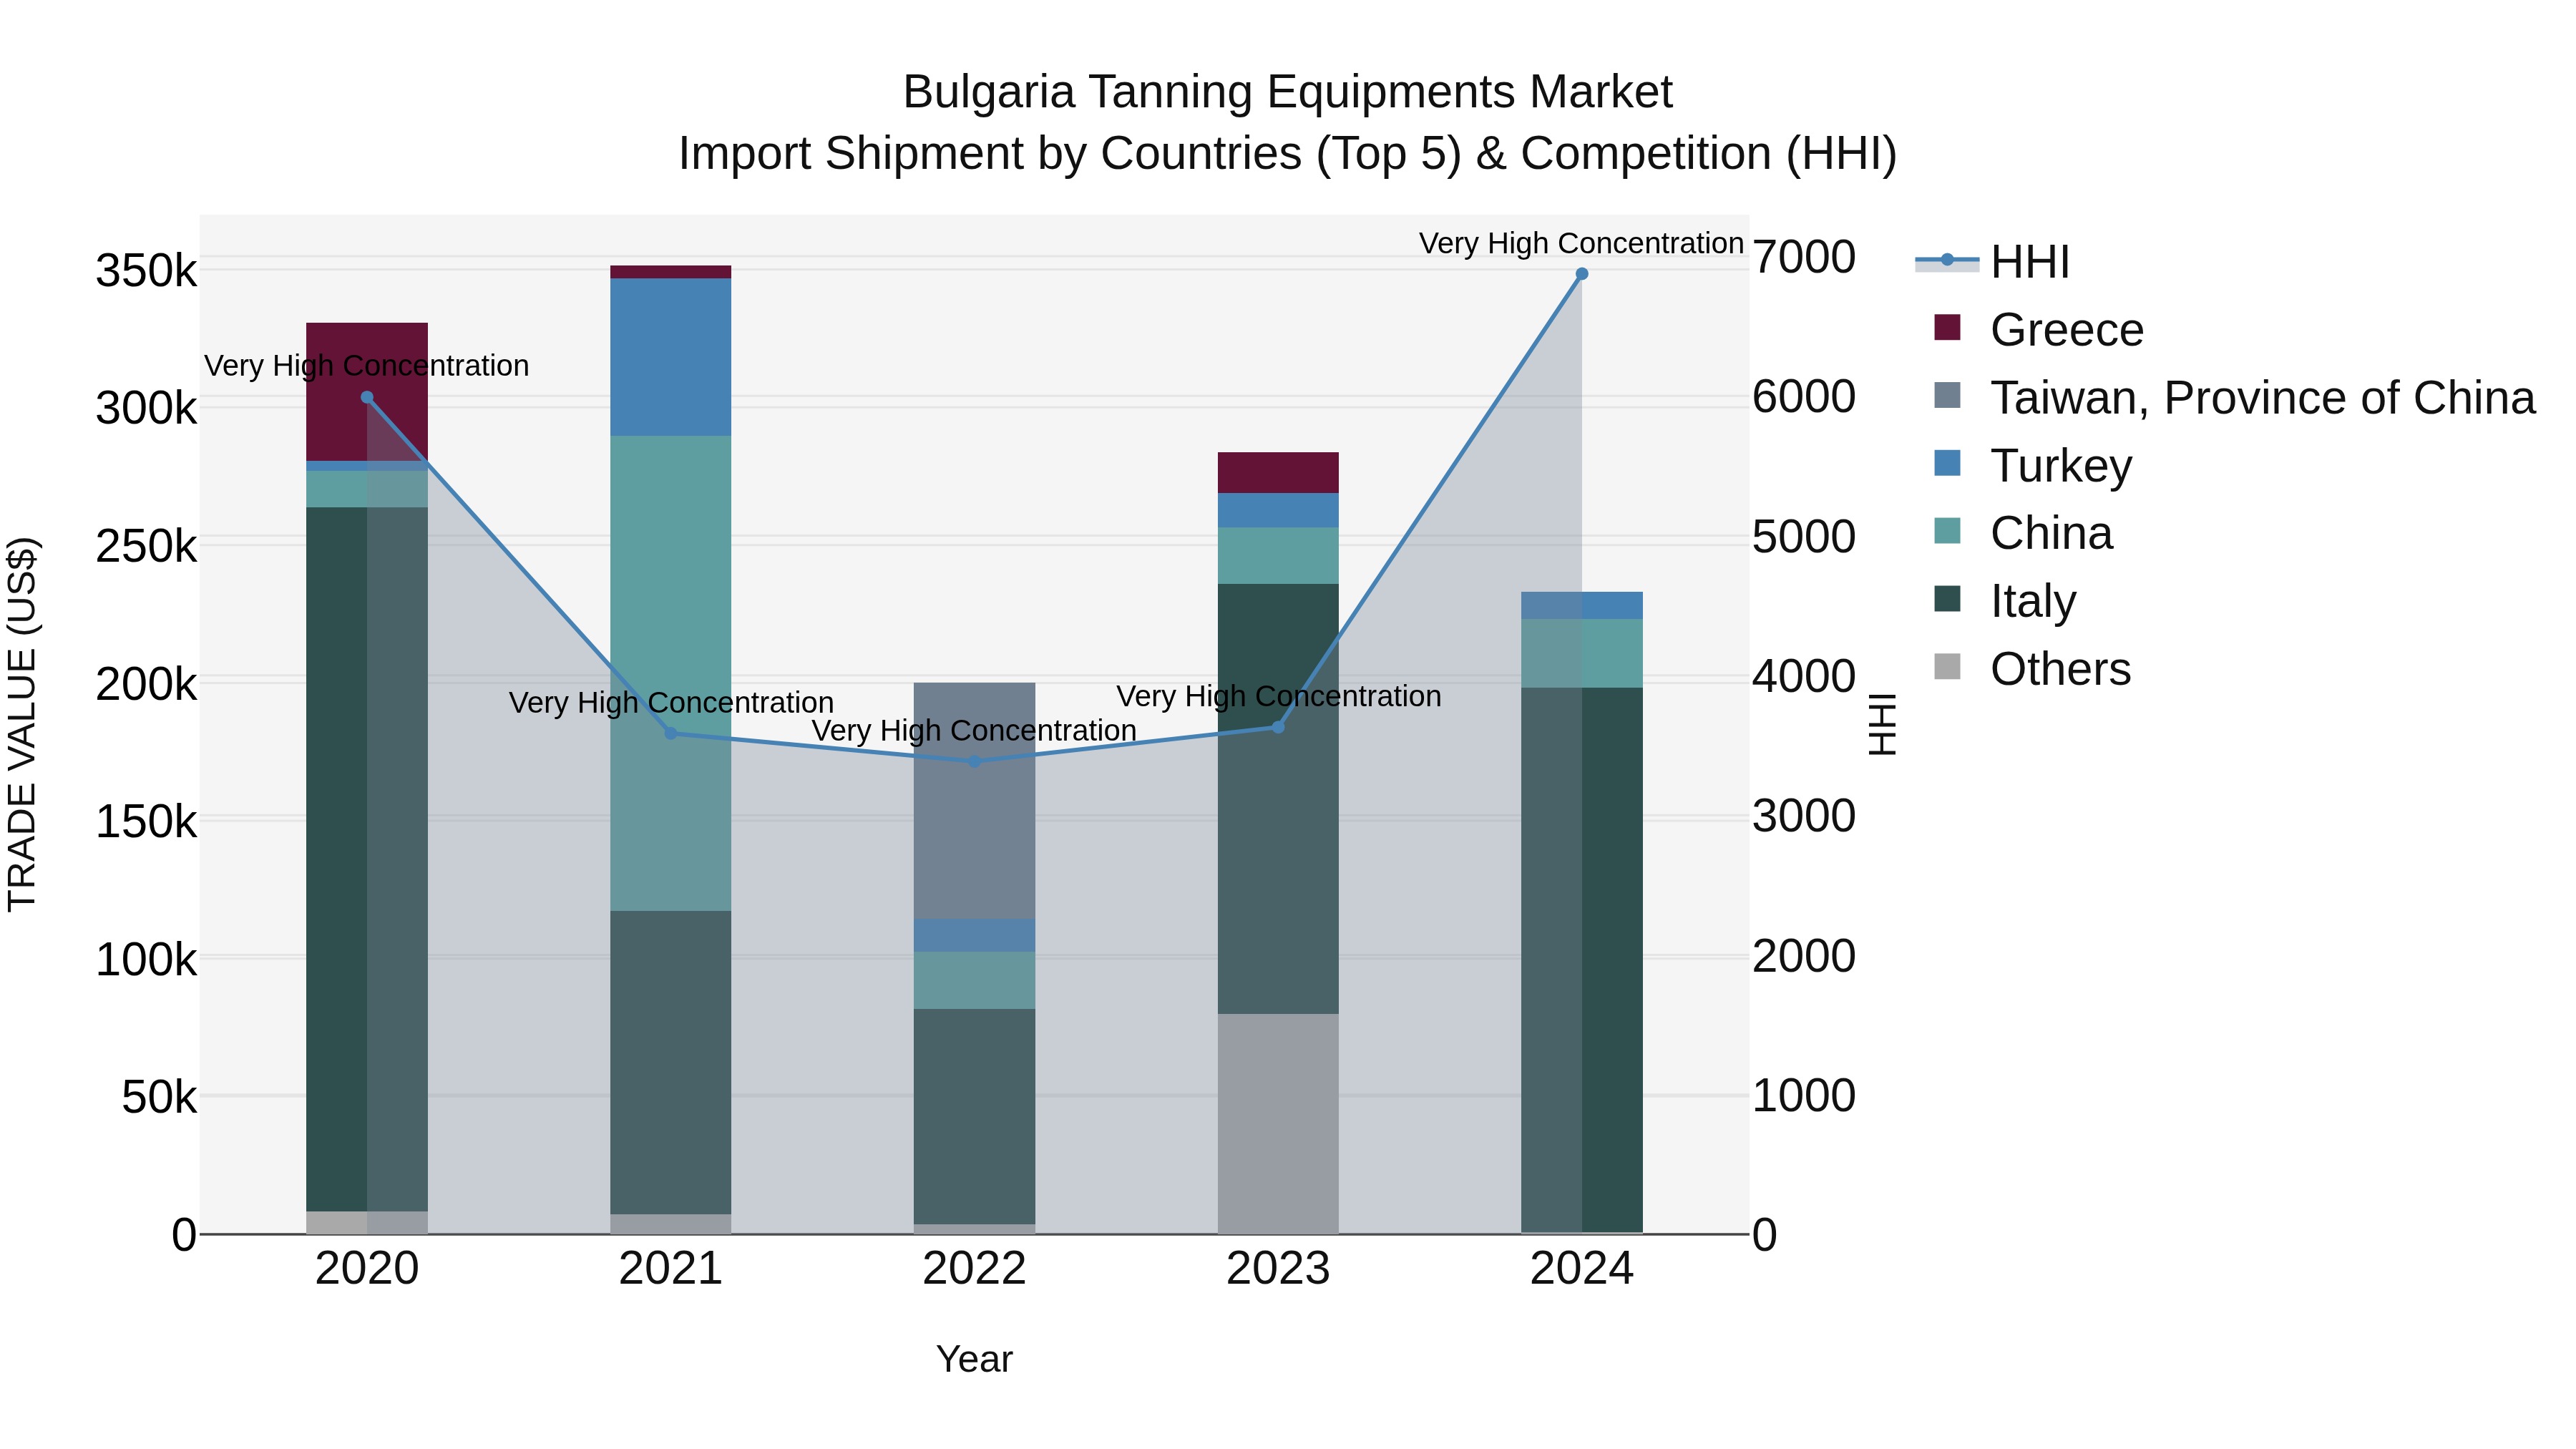The height and width of the screenshot is (1449, 2576).
Task: Click the Taiwan segment of the 2022 bar
Action: click(975, 801)
